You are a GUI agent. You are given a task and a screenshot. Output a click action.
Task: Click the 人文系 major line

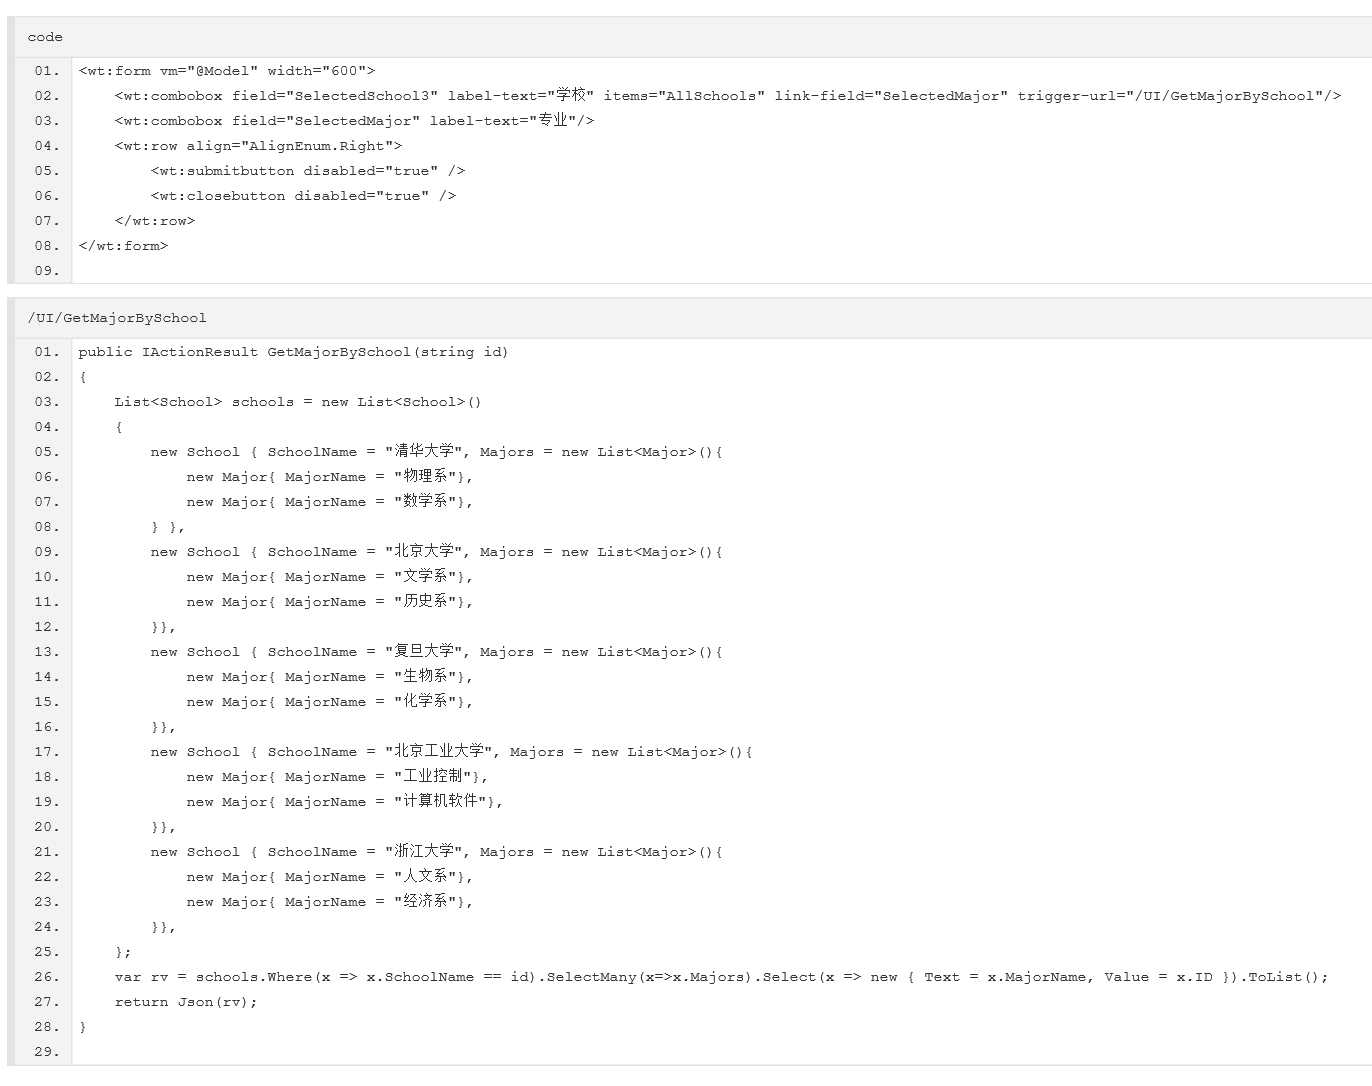coord(329,877)
